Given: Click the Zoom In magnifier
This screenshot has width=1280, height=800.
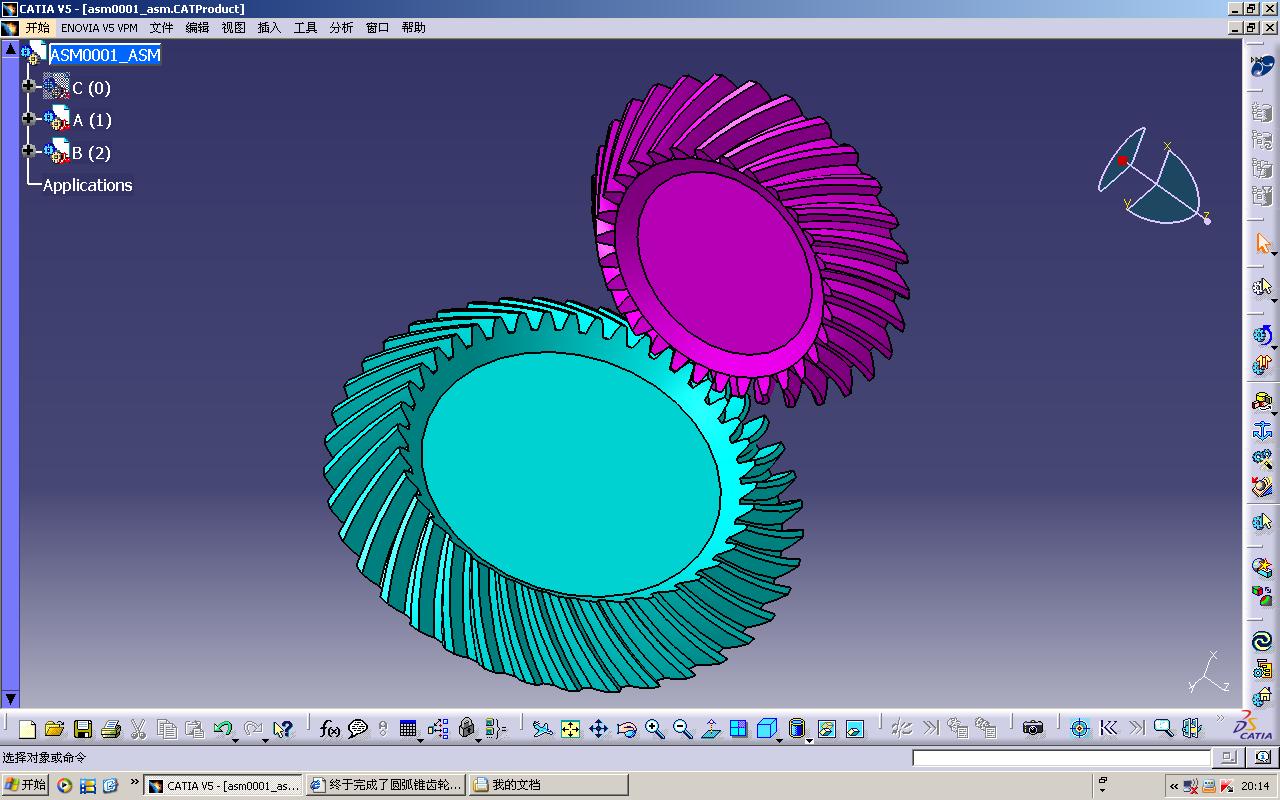Looking at the screenshot, I should point(655,729).
